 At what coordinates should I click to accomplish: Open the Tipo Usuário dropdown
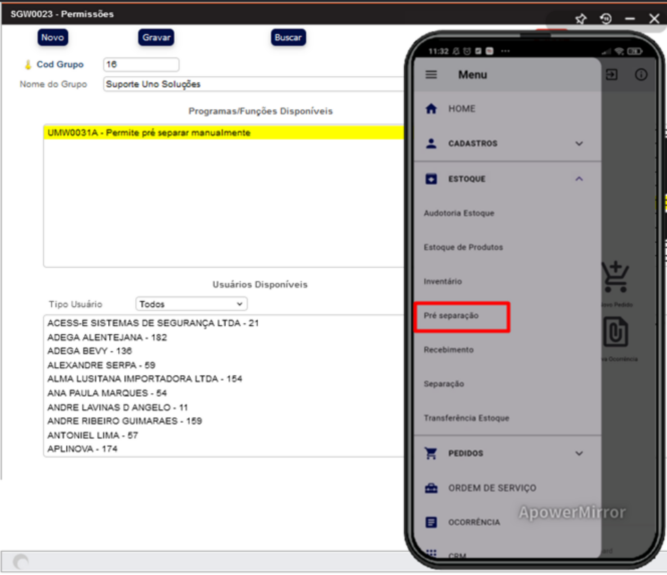point(191,304)
